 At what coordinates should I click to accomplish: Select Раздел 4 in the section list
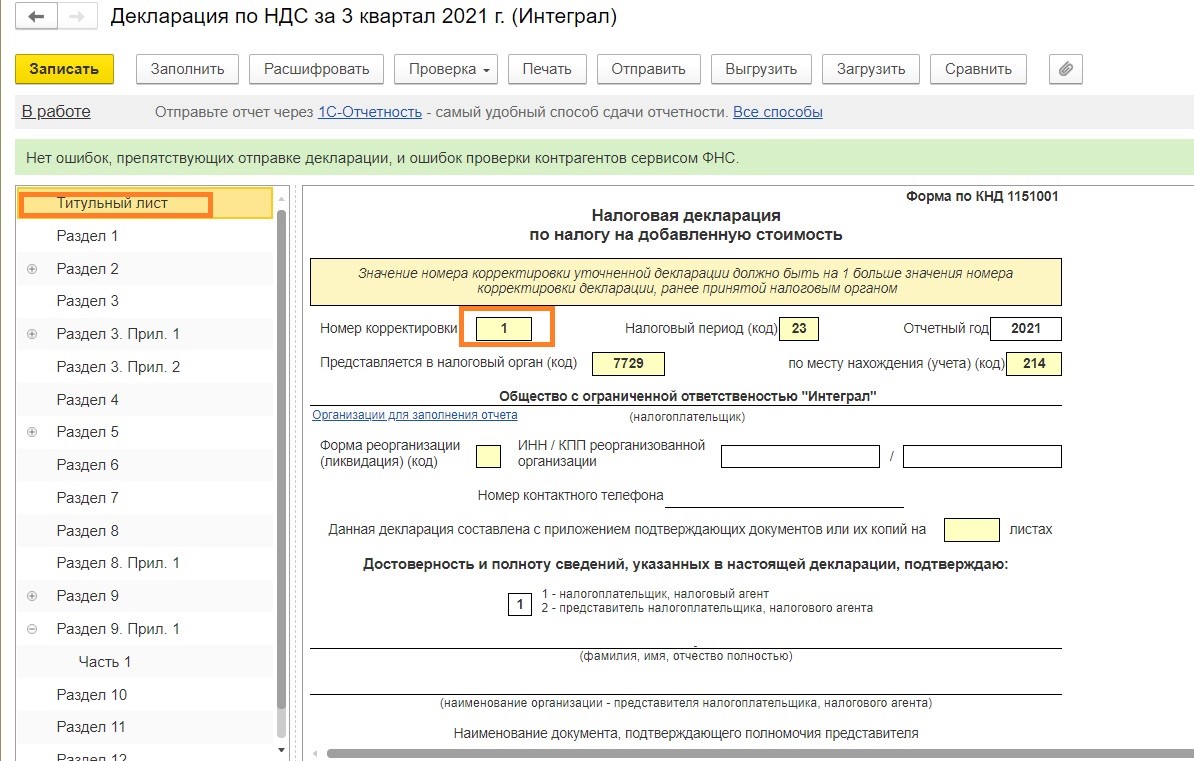145,400
